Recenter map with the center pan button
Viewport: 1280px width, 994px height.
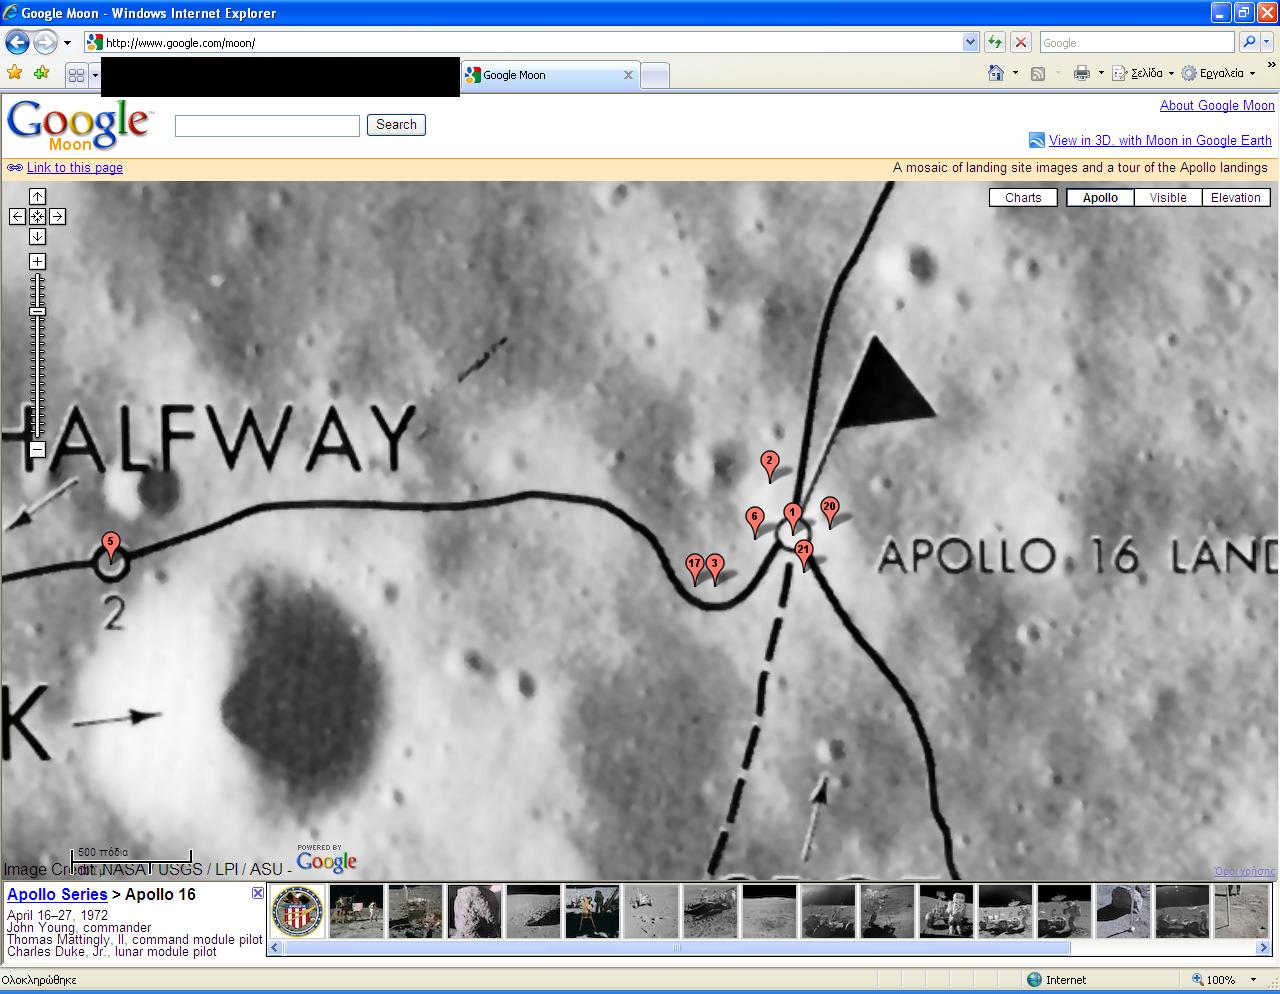(x=37, y=216)
